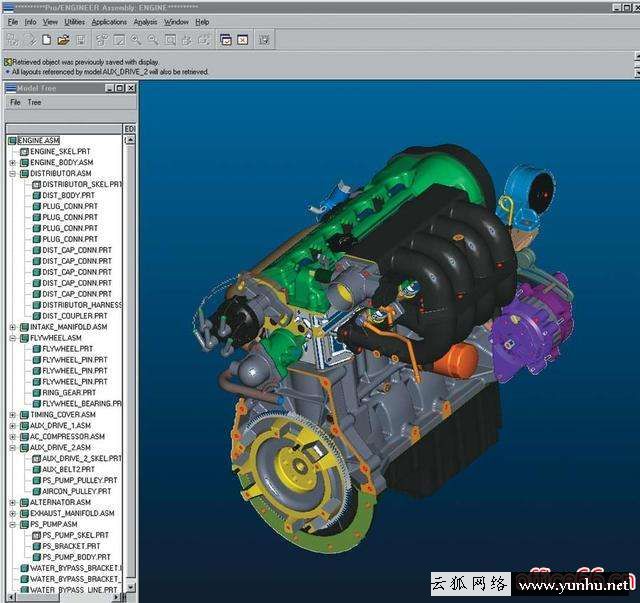Activate window using the stacked windows icon
Viewport: 640px width, 603px height.
[226, 40]
